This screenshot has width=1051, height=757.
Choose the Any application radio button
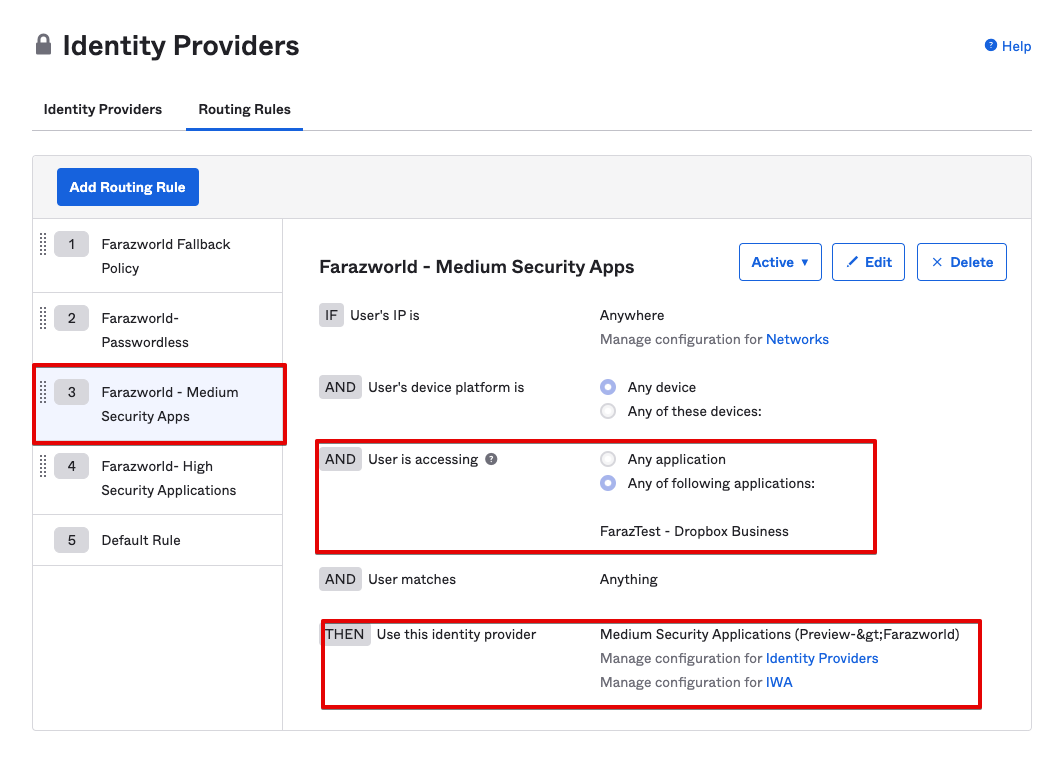608,459
